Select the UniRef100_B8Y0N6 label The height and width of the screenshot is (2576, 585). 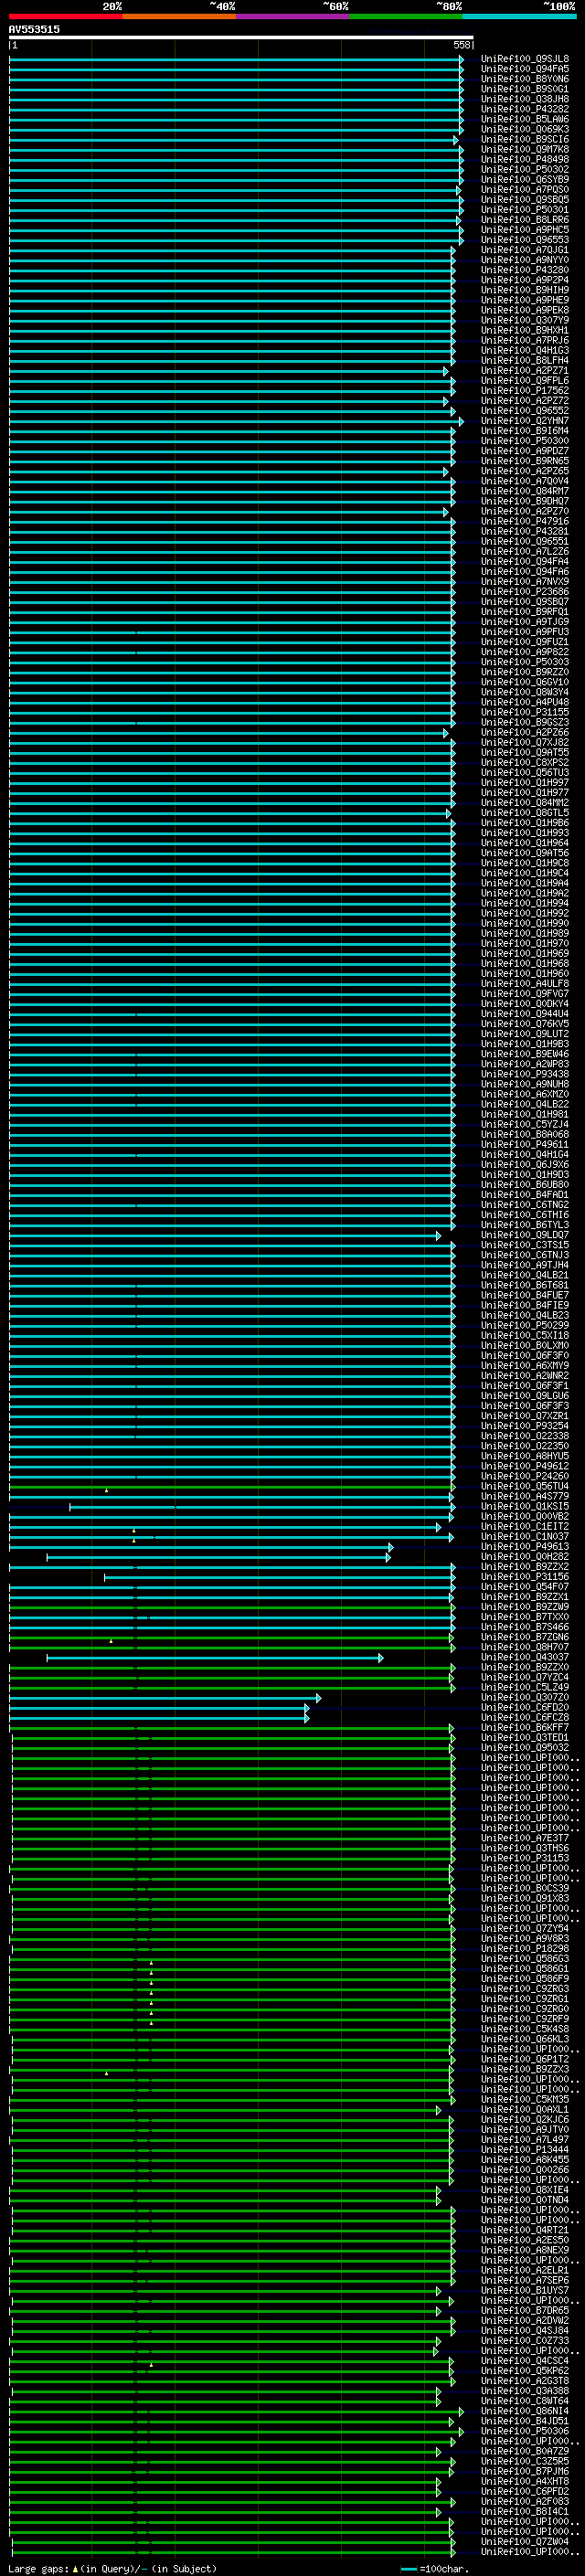point(524,79)
